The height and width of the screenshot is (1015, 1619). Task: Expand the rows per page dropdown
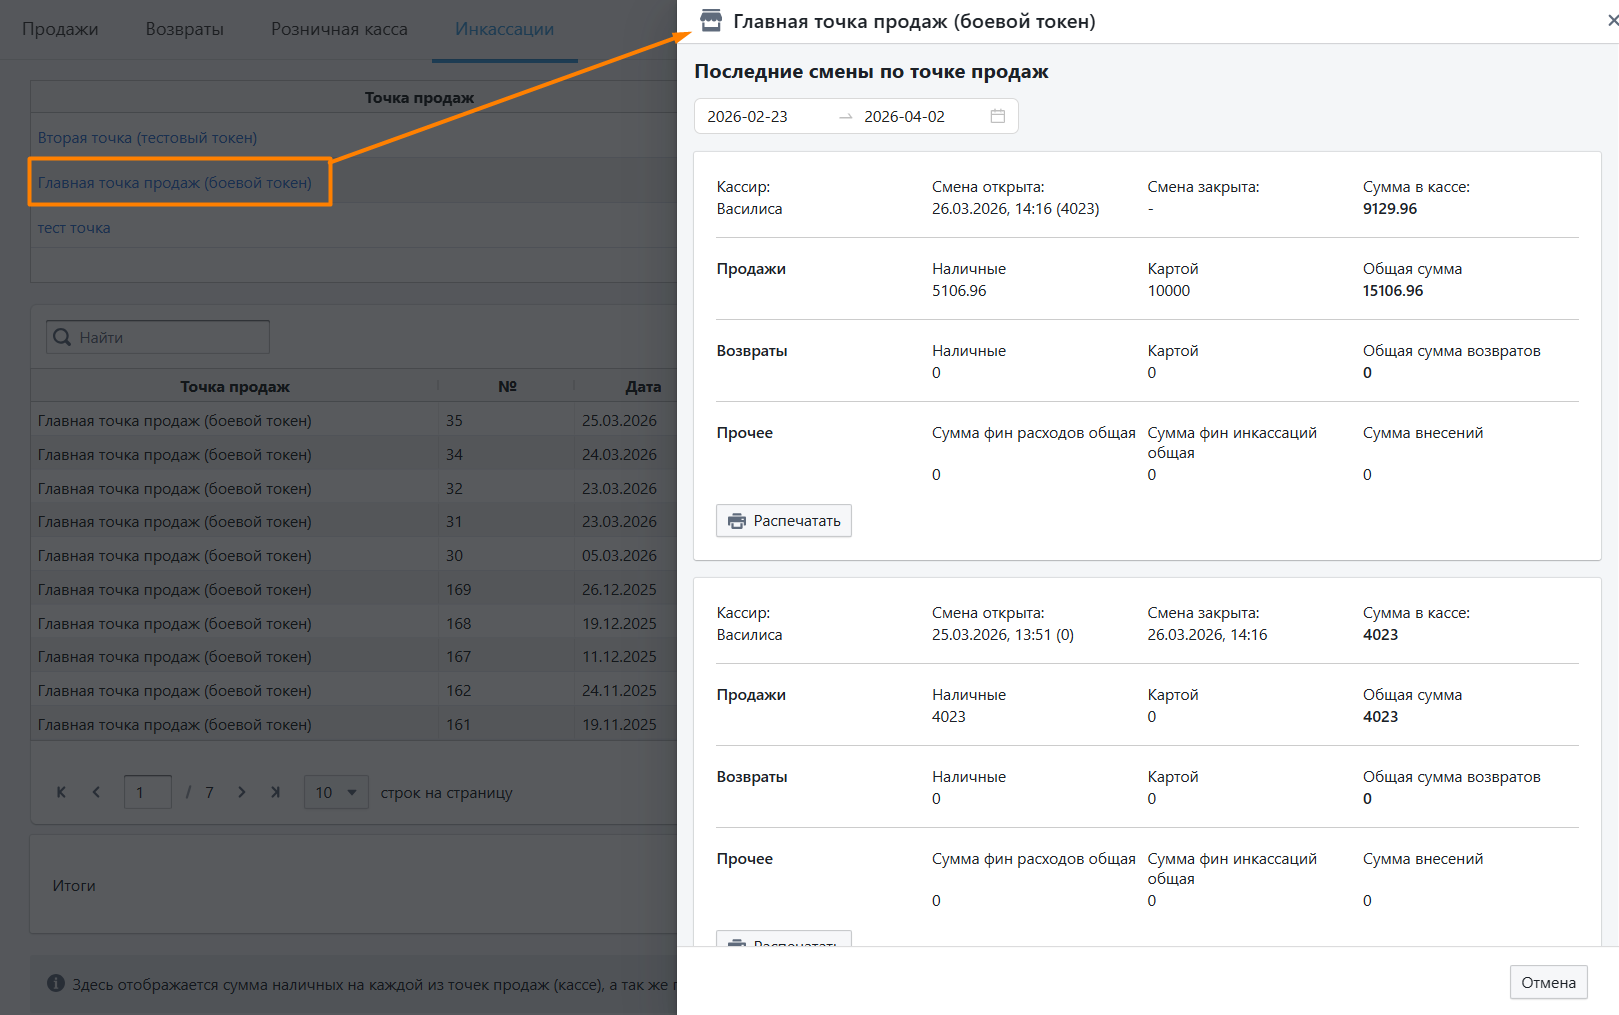(336, 792)
